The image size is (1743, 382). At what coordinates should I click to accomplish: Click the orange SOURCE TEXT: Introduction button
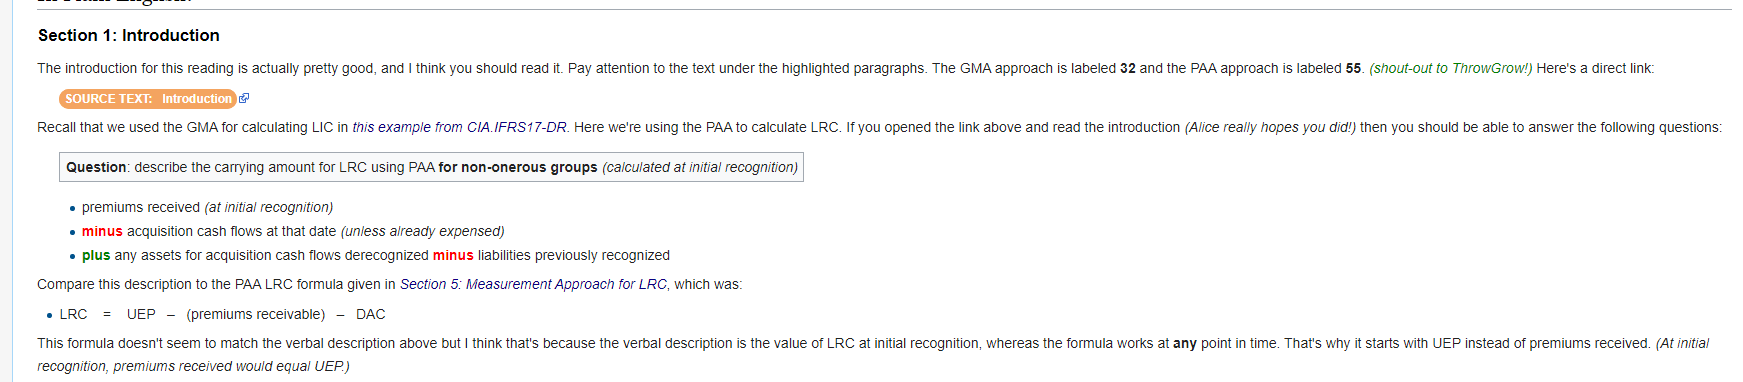pyautogui.click(x=148, y=99)
